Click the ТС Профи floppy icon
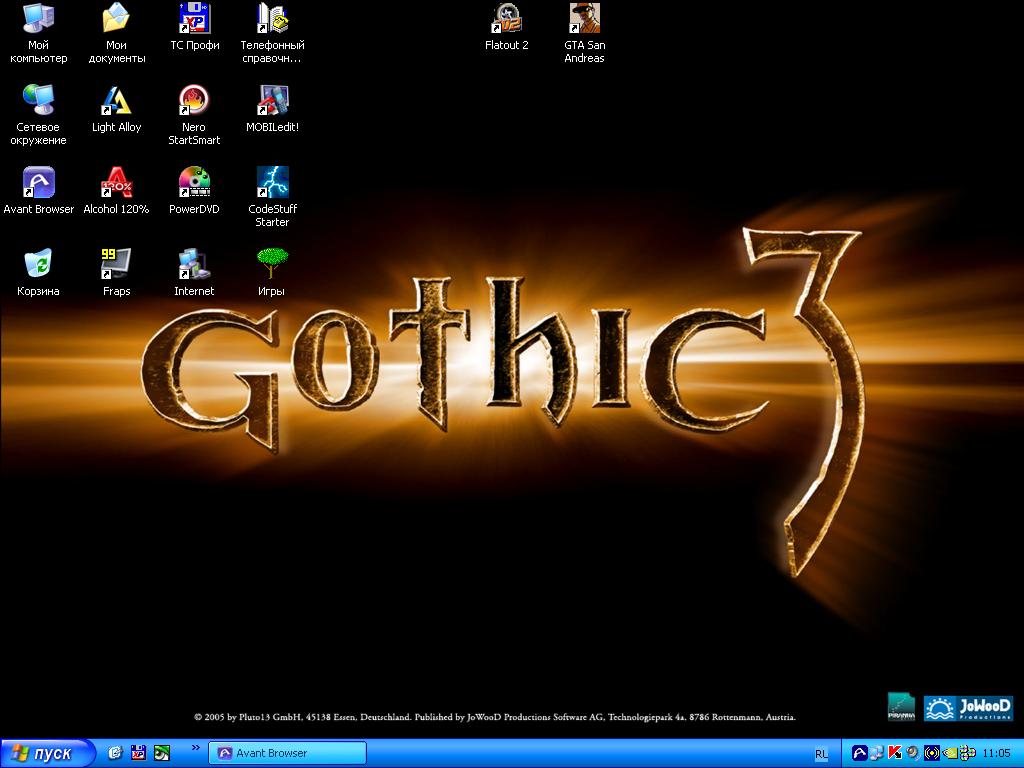 pos(194,18)
